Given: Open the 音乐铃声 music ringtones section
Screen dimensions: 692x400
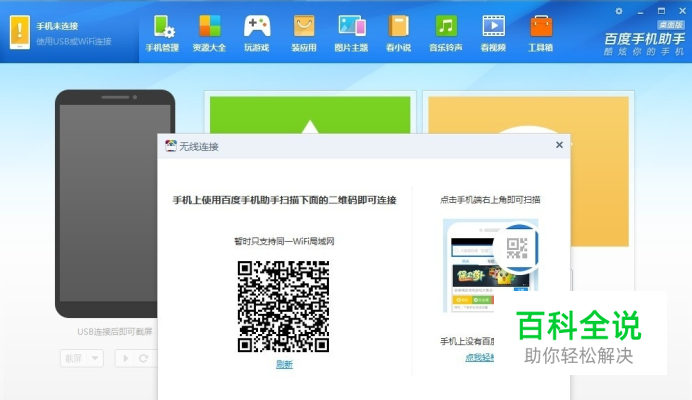Looking at the screenshot, I should point(446,34).
